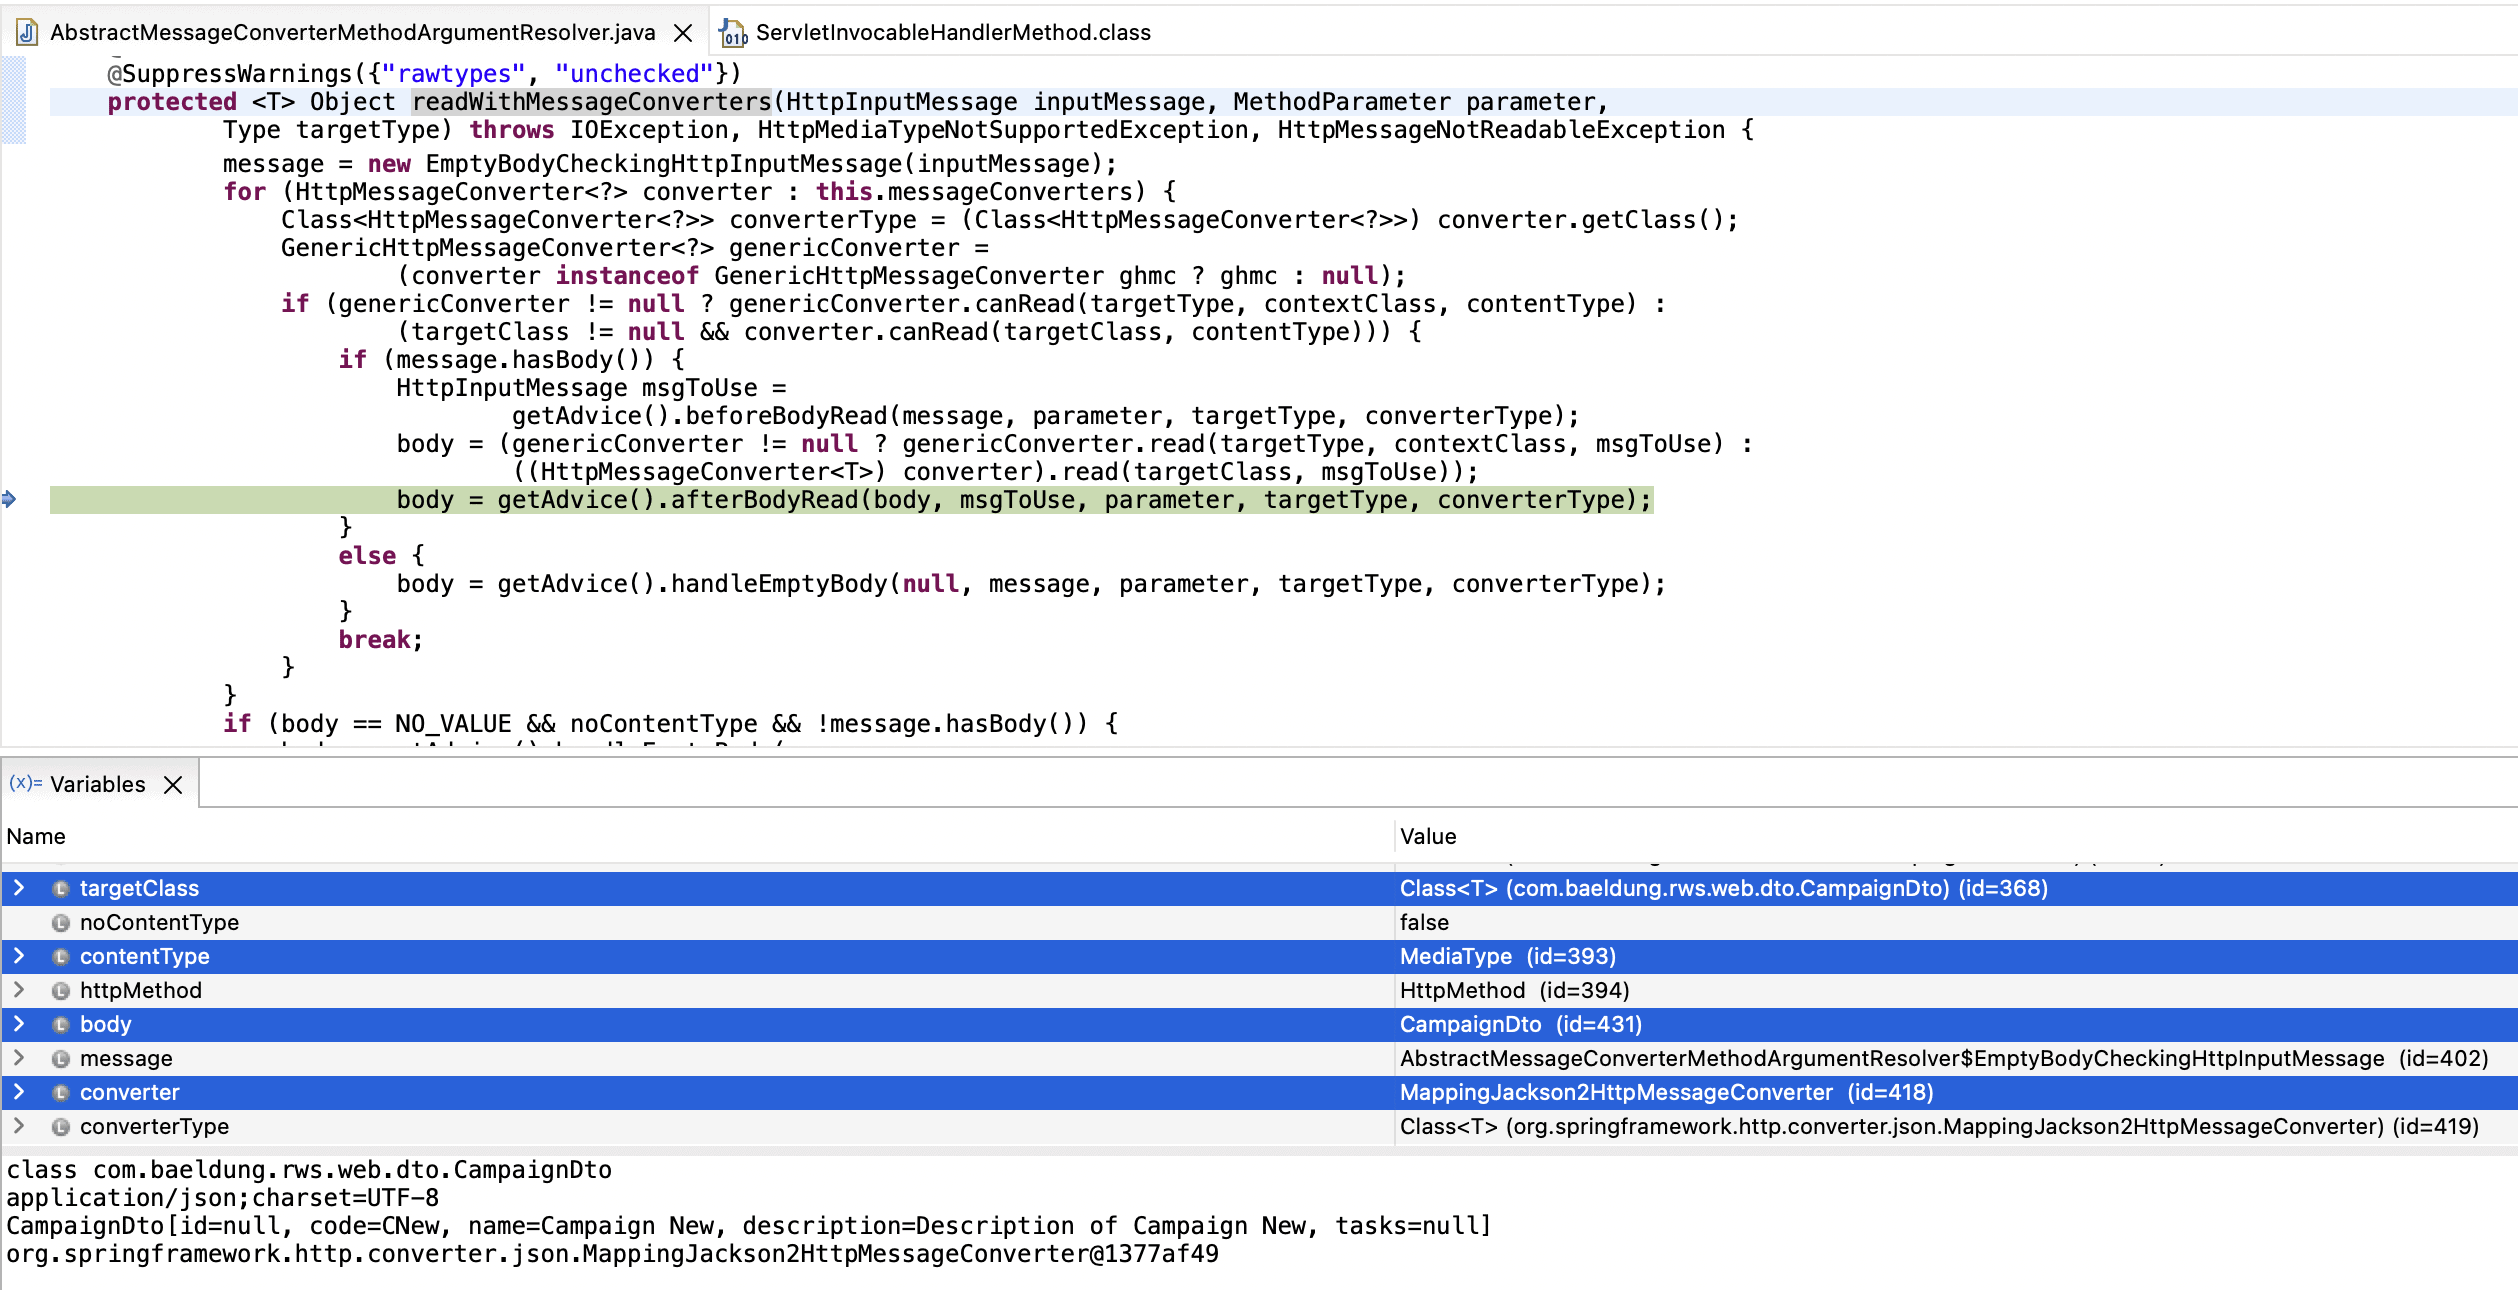Click the Java file icon on the AbstractMessageConverterMethodArgumentResolver tab

[x=27, y=33]
